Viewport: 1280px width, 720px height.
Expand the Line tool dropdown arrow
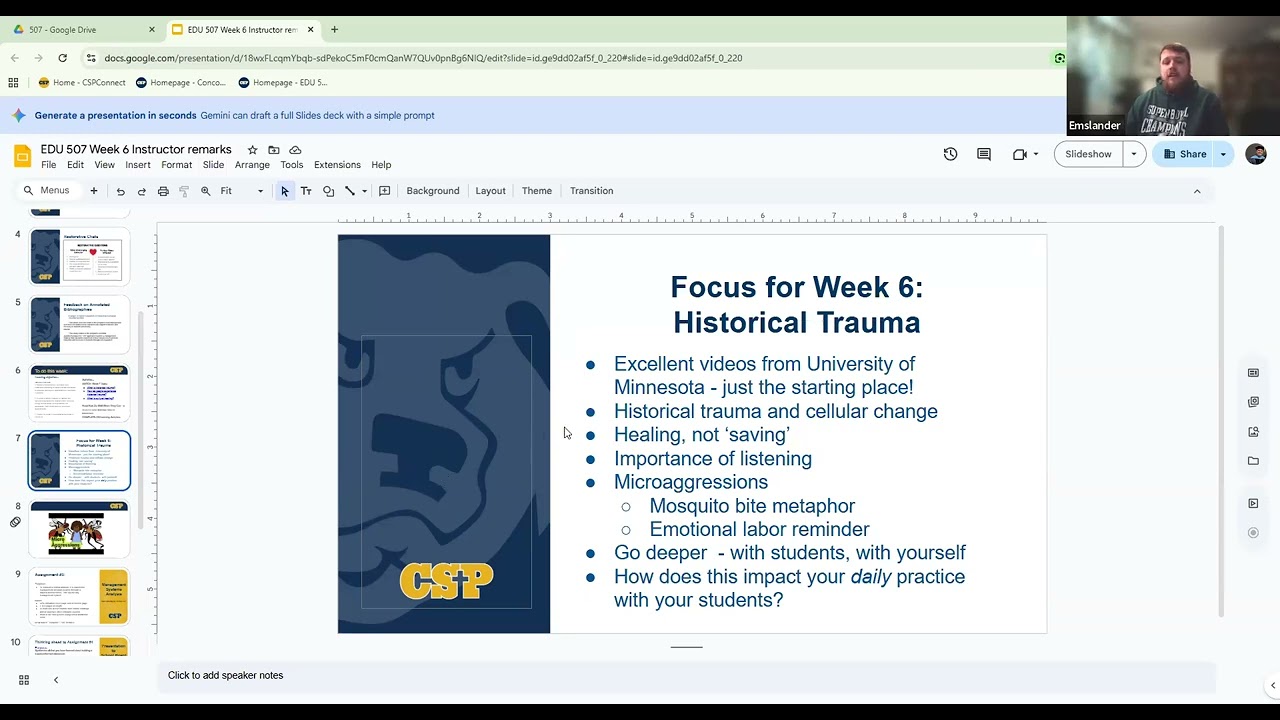(364, 191)
